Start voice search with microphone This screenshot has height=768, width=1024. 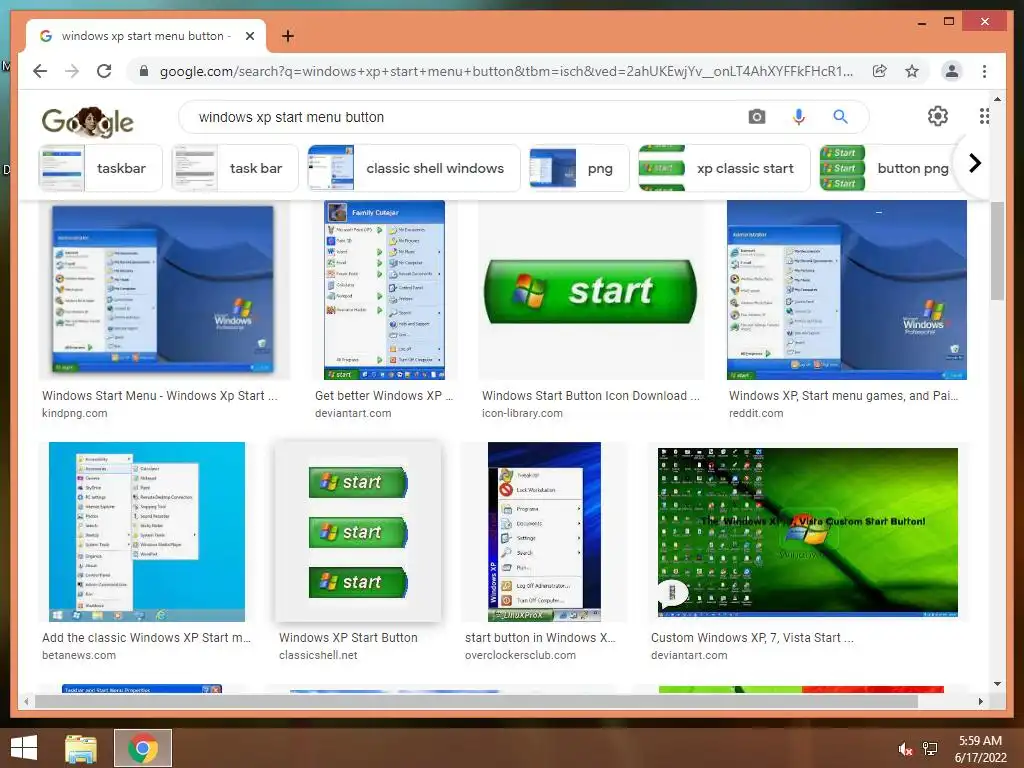[798, 117]
